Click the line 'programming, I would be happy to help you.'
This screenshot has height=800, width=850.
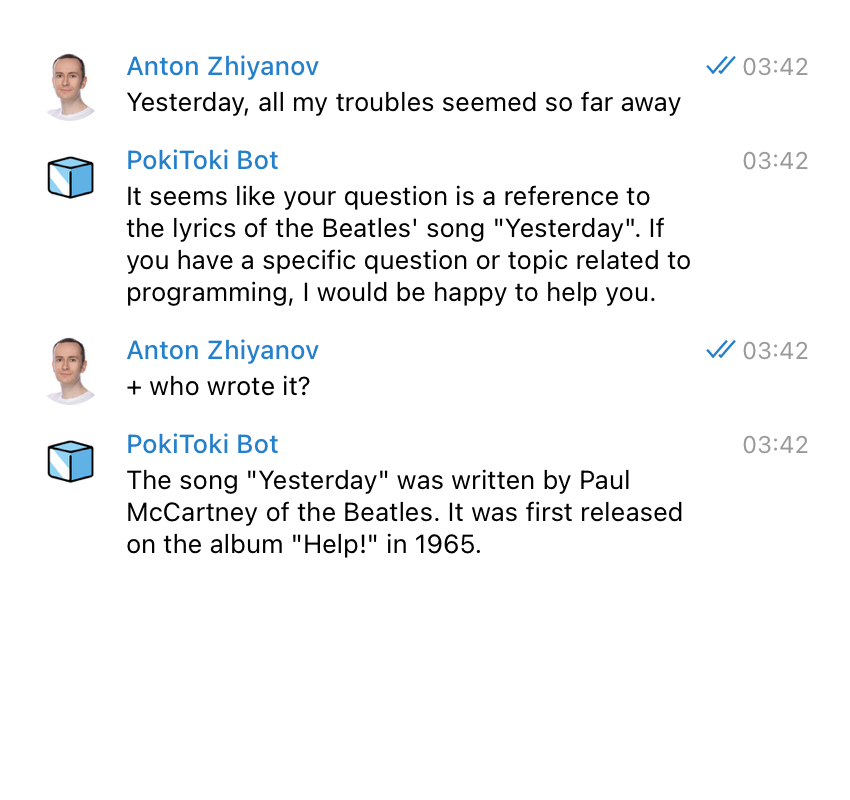click(x=391, y=293)
